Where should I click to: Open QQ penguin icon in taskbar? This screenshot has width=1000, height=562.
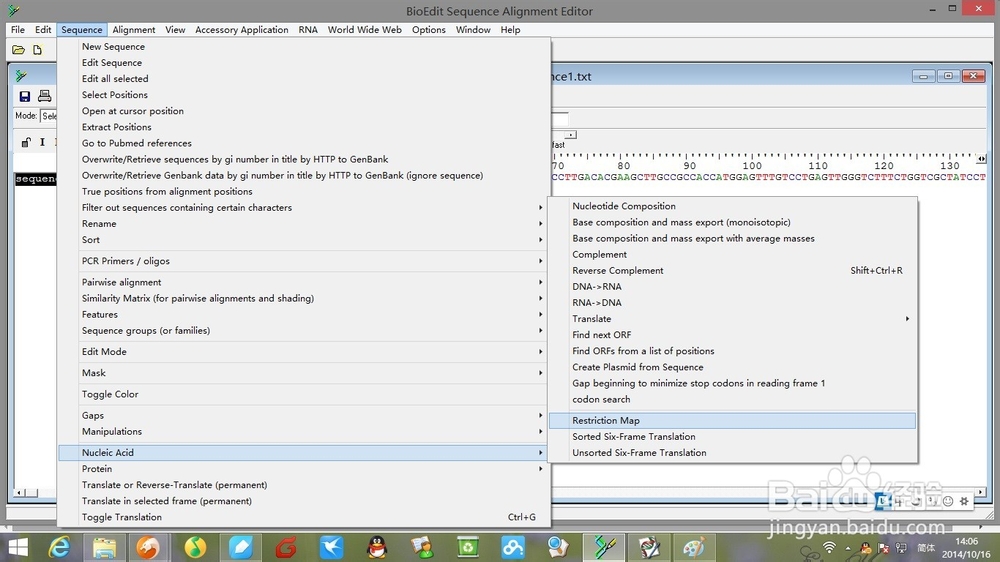point(377,547)
